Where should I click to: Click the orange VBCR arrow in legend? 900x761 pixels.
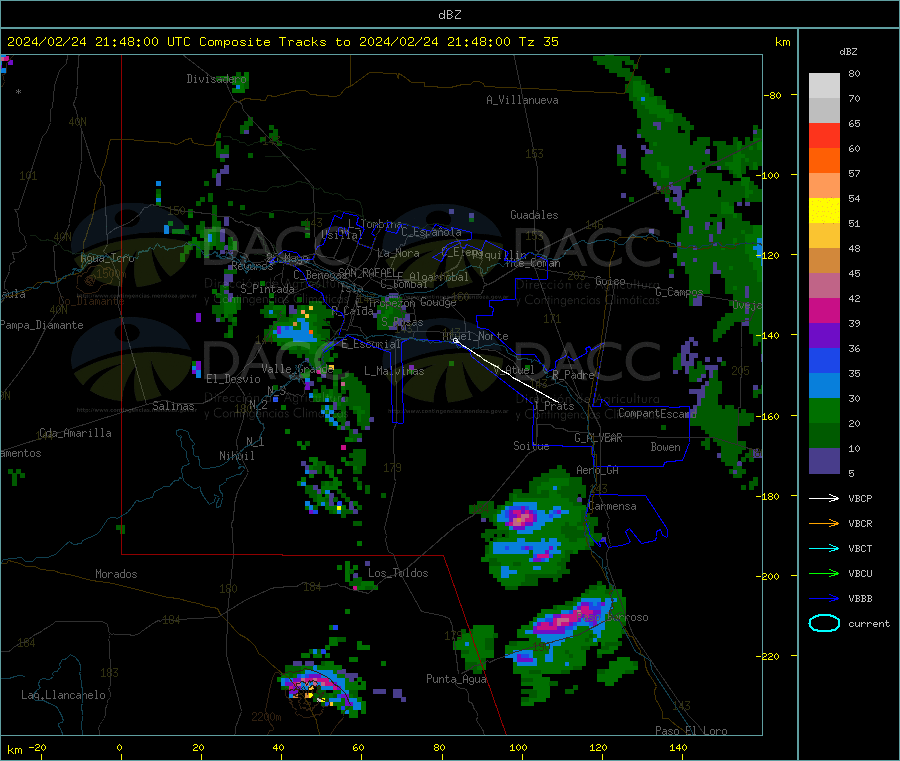tap(824, 523)
